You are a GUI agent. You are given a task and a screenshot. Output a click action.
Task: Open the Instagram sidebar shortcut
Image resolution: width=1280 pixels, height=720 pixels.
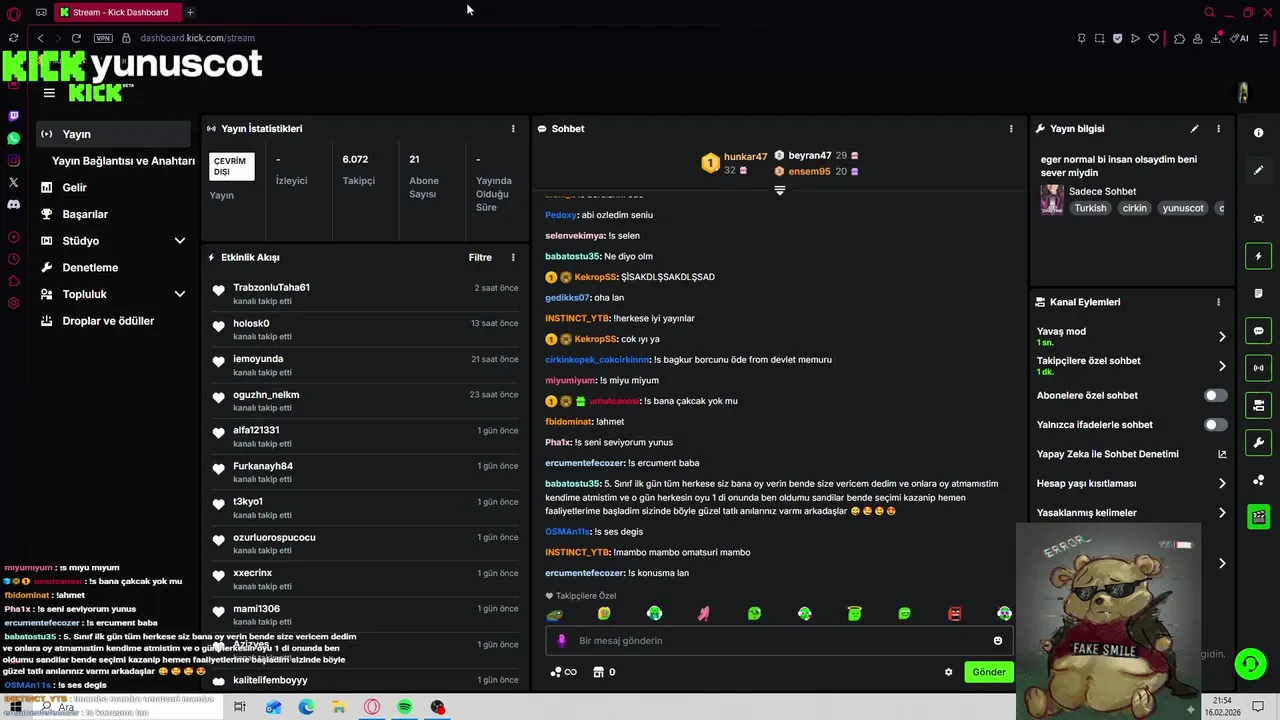pyautogui.click(x=13, y=161)
